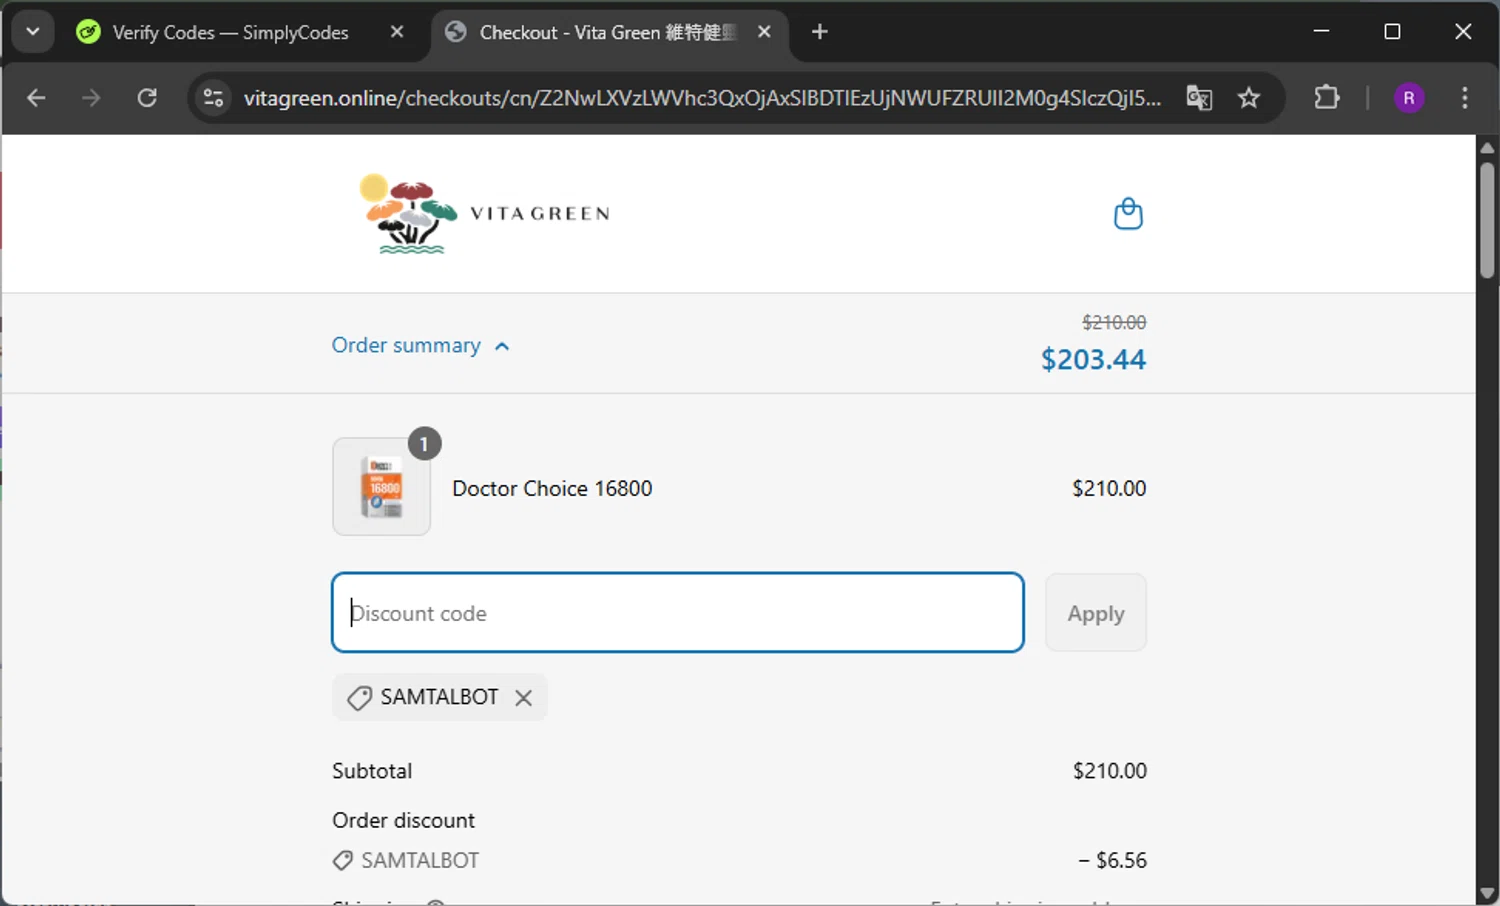The width and height of the screenshot is (1500, 906).
Task: Go back to previous page
Action: coord(37,98)
